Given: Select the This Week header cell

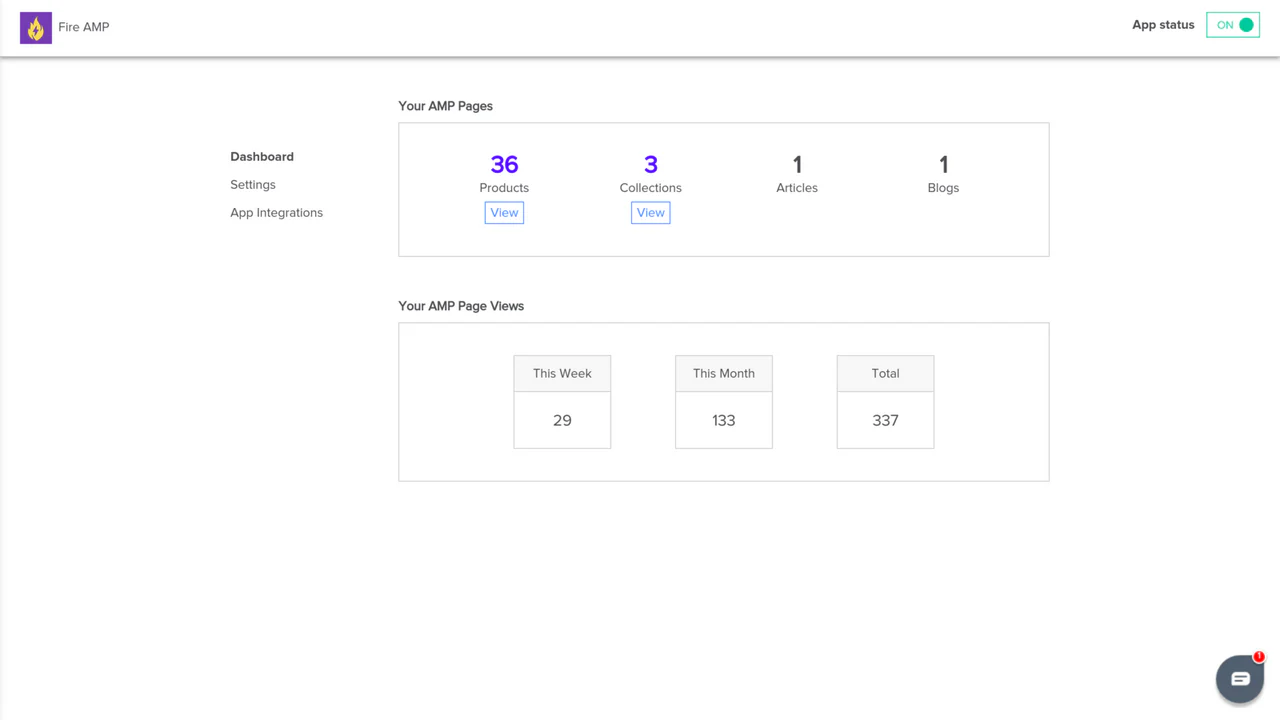Looking at the screenshot, I should pyautogui.click(x=562, y=373).
